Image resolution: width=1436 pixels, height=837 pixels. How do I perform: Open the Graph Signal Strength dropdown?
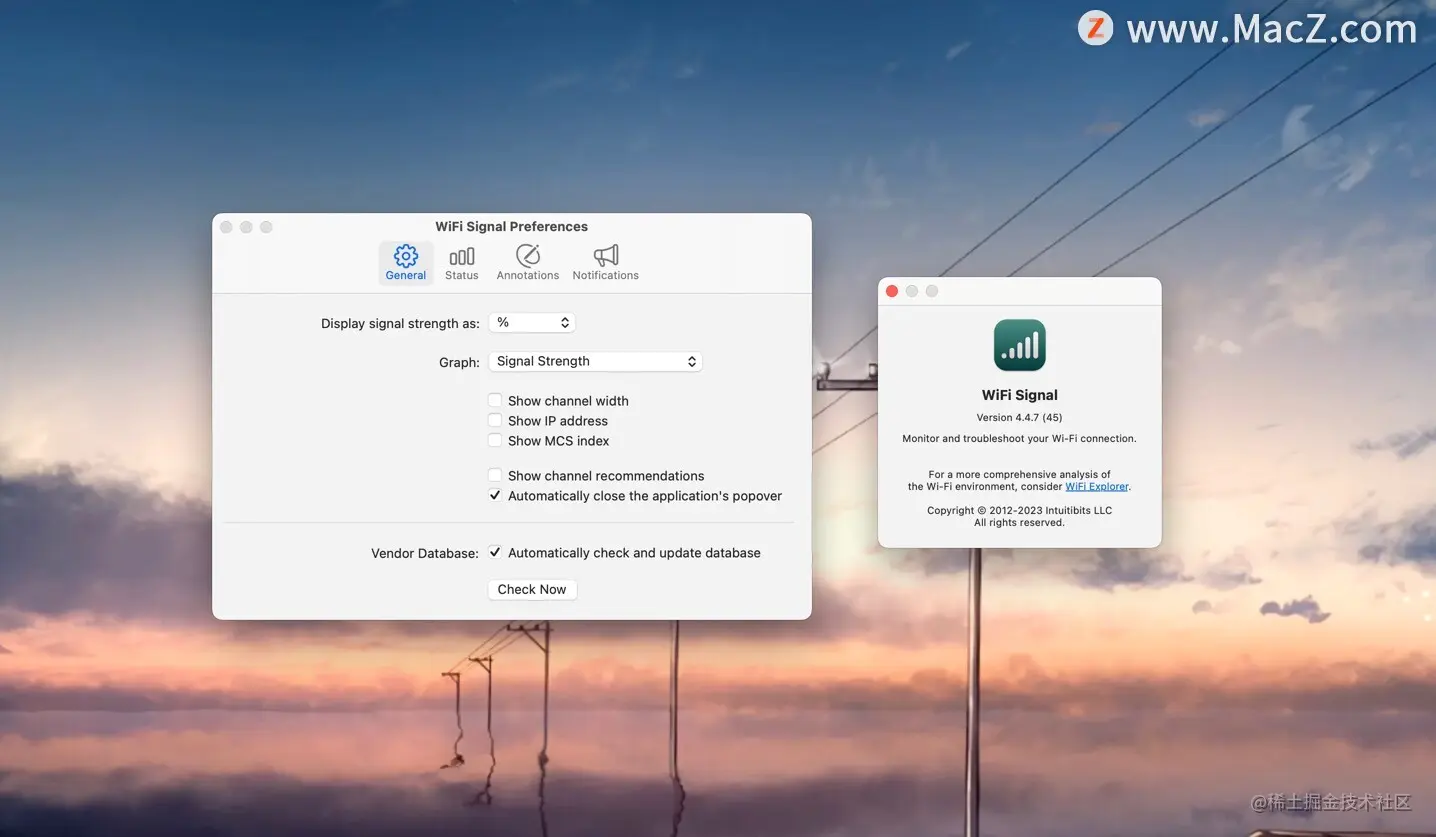(596, 362)
